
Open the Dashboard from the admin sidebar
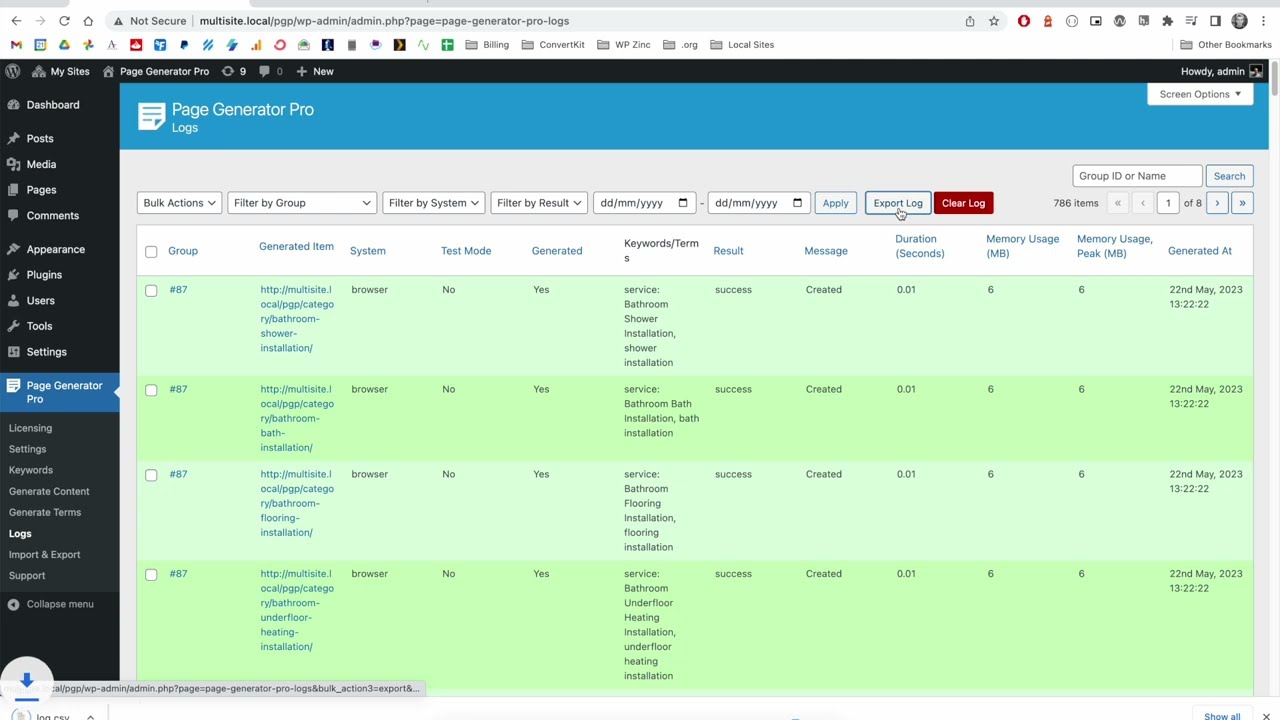coord(53,104)
